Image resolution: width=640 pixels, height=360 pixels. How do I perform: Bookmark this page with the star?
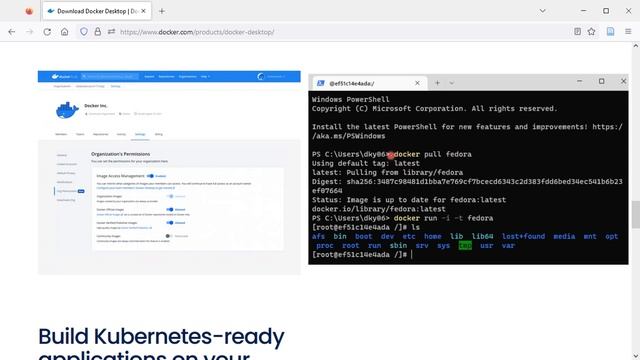coord(591,31)
